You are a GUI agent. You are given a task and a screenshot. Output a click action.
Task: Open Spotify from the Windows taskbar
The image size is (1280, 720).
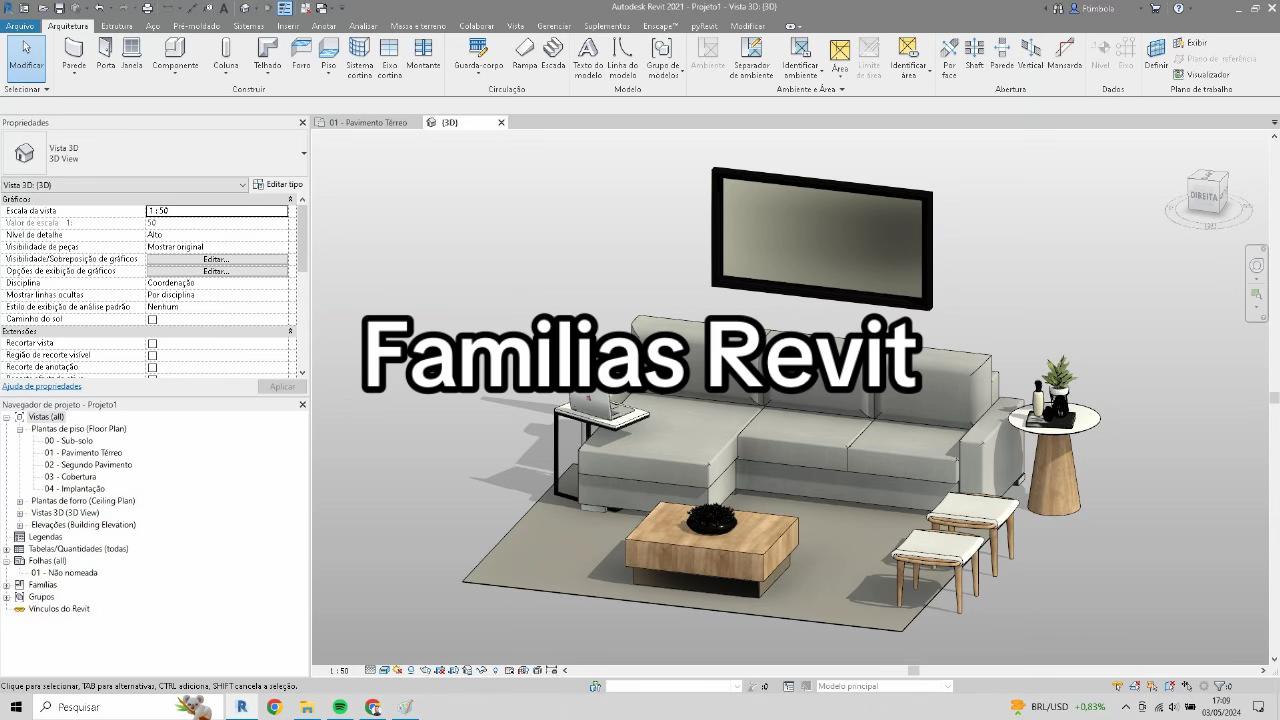click(x=340, y=707)
